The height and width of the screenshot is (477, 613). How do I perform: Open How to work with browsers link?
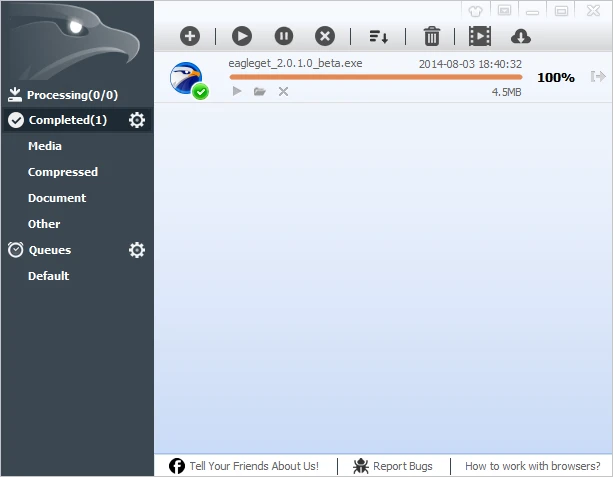coord(532,466)
